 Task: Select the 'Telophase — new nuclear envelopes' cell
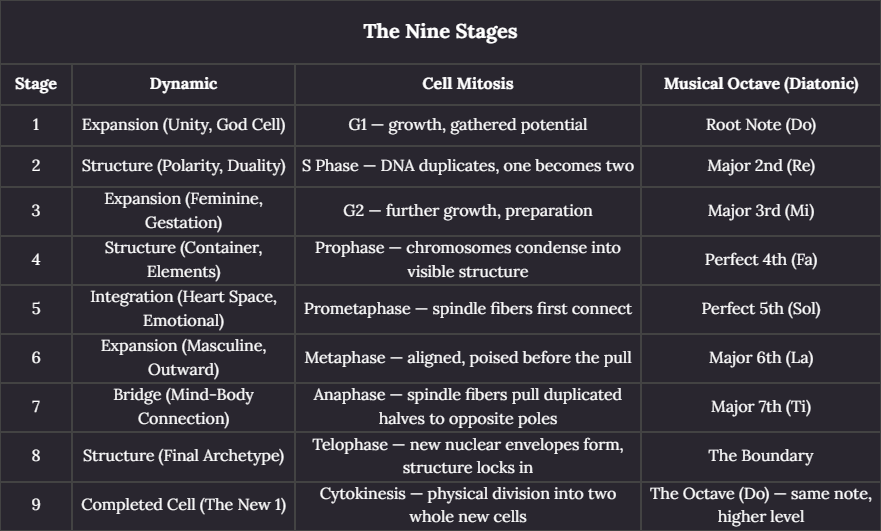pyautogui.click(x=467, y=455)
